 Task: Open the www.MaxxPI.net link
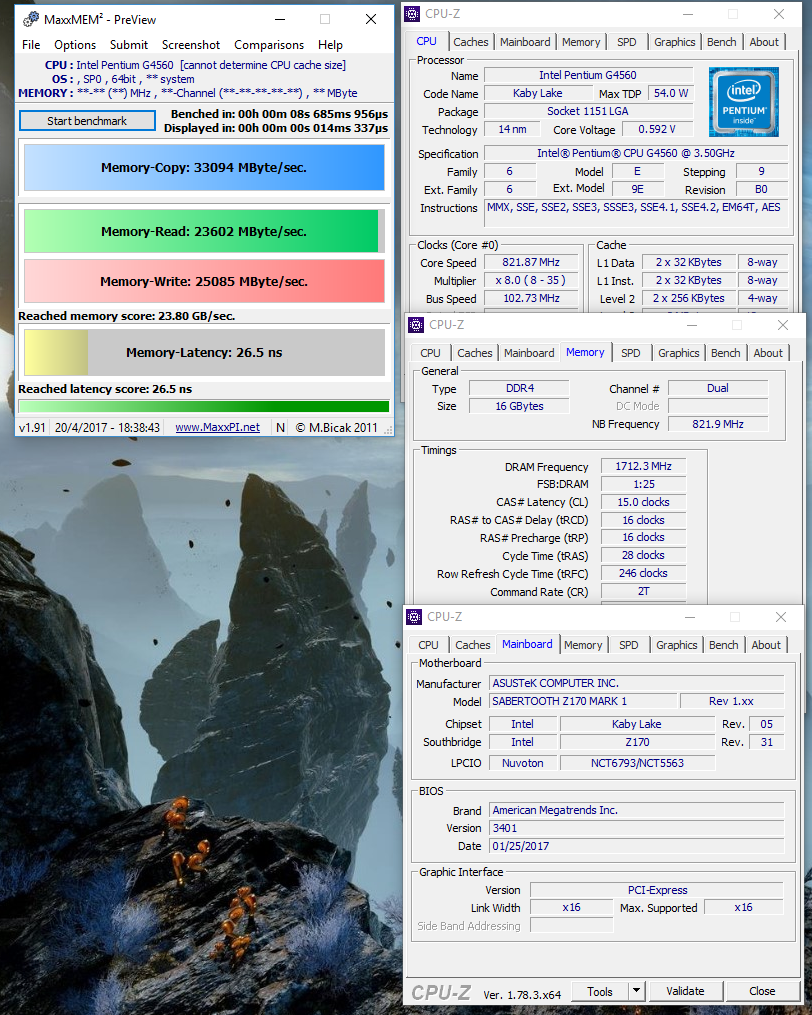click(218, 427)
